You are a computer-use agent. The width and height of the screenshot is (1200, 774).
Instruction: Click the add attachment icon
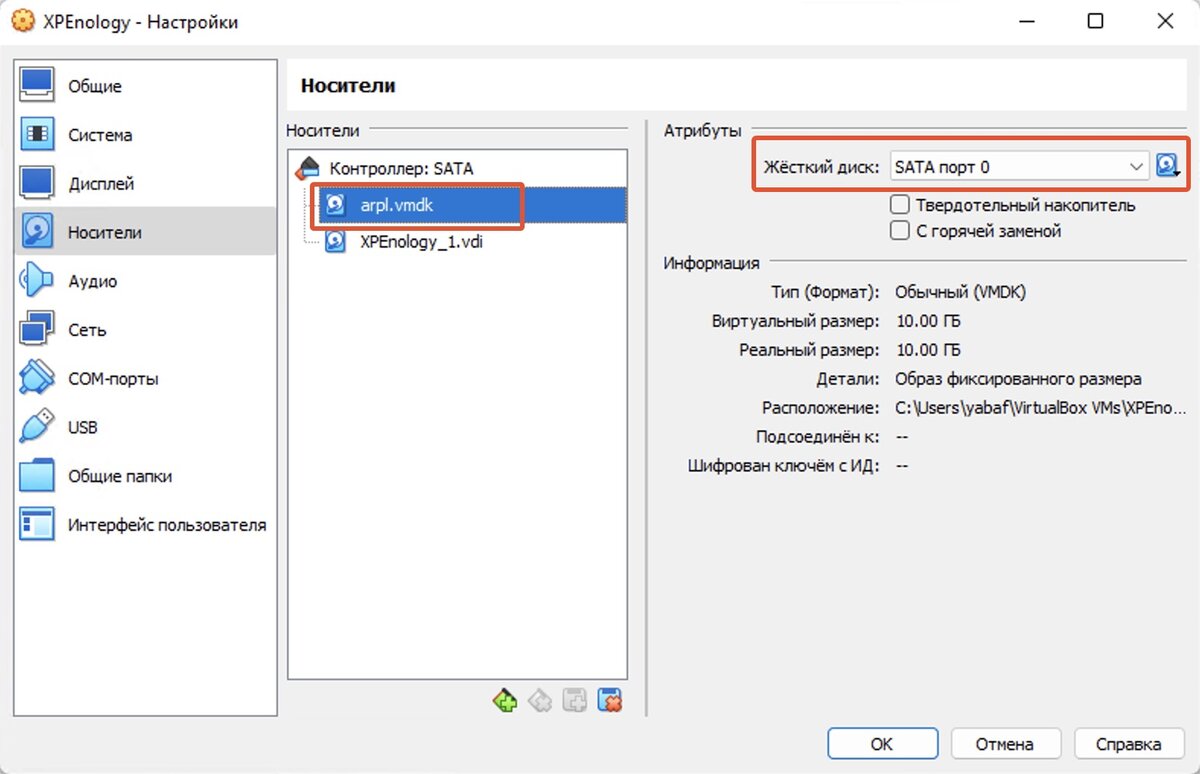click(574, 700)
